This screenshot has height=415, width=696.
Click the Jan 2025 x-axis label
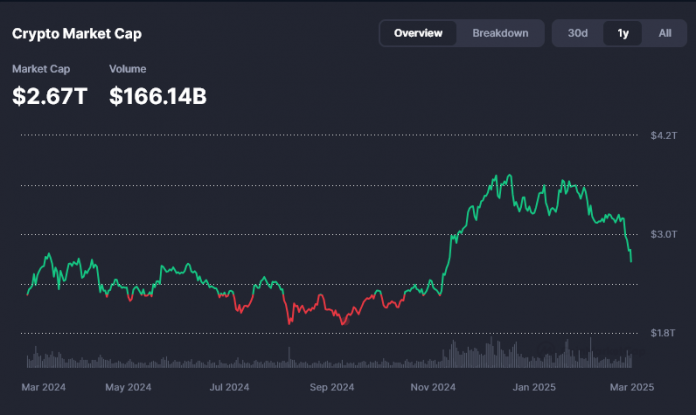536,386
